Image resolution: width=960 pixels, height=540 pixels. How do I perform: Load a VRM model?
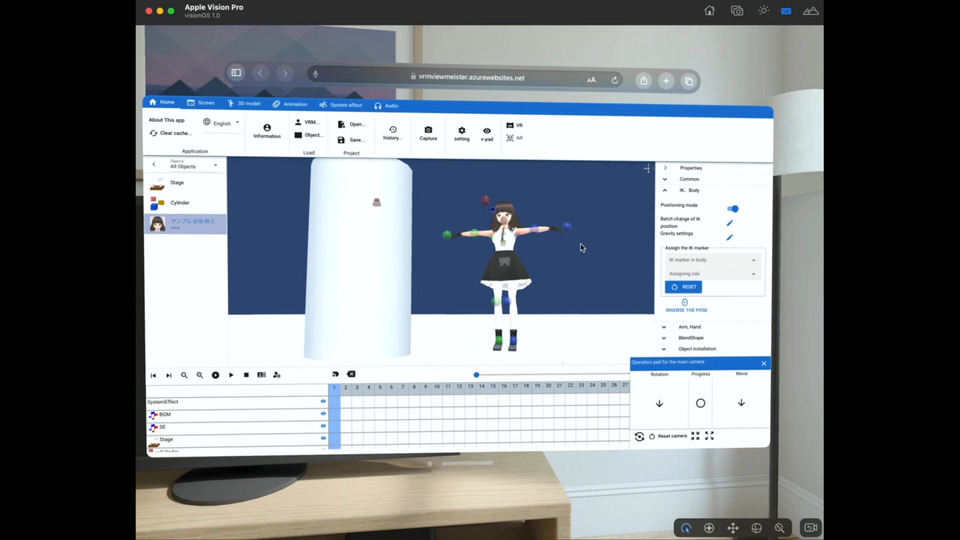[x=307, y=122]
